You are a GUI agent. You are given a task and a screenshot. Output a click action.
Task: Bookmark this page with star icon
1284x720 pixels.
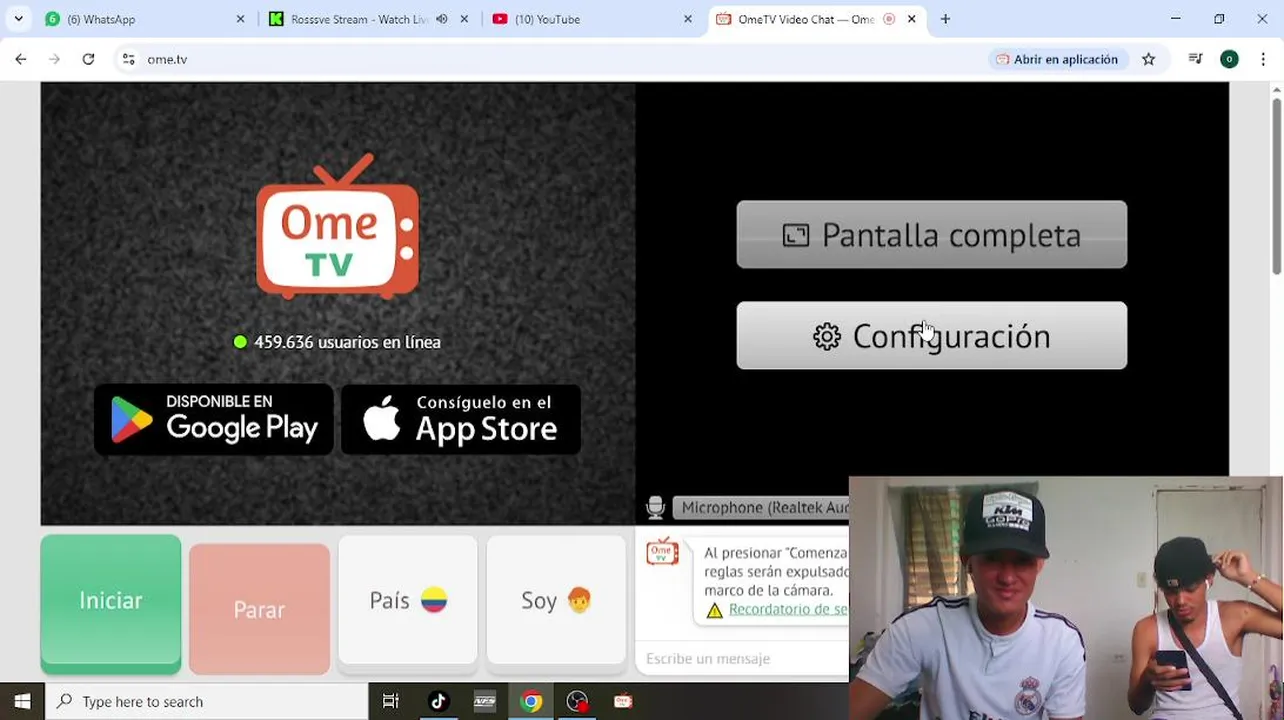(x=1148, y=59)
